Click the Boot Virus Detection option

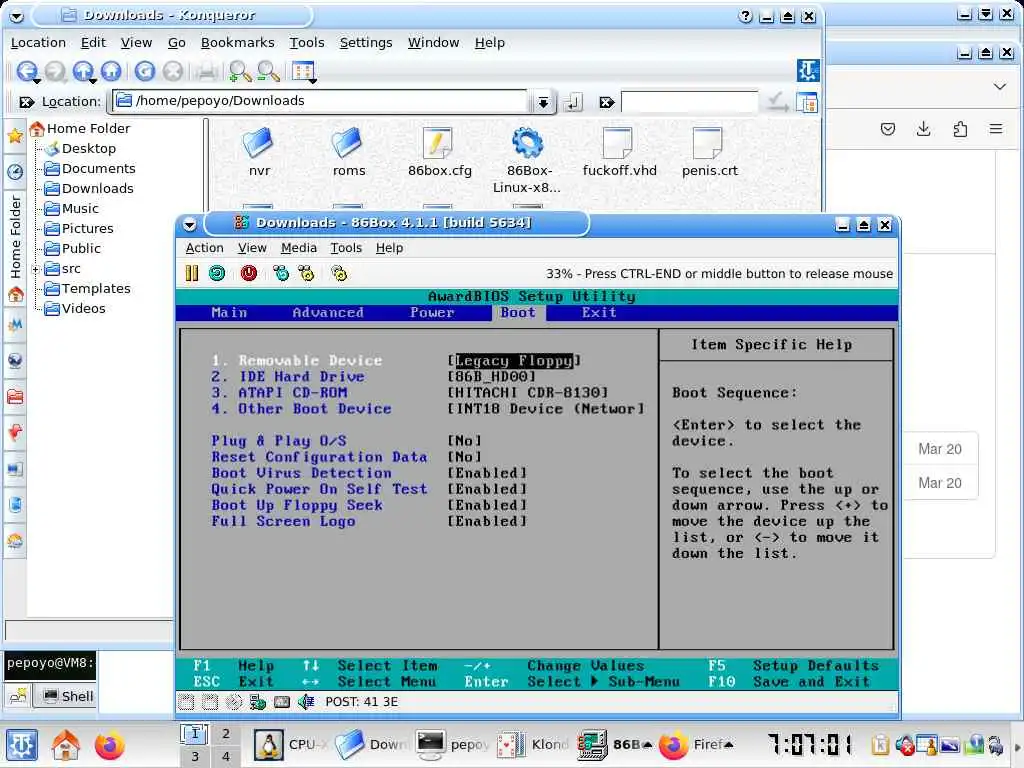coord(301,473)
